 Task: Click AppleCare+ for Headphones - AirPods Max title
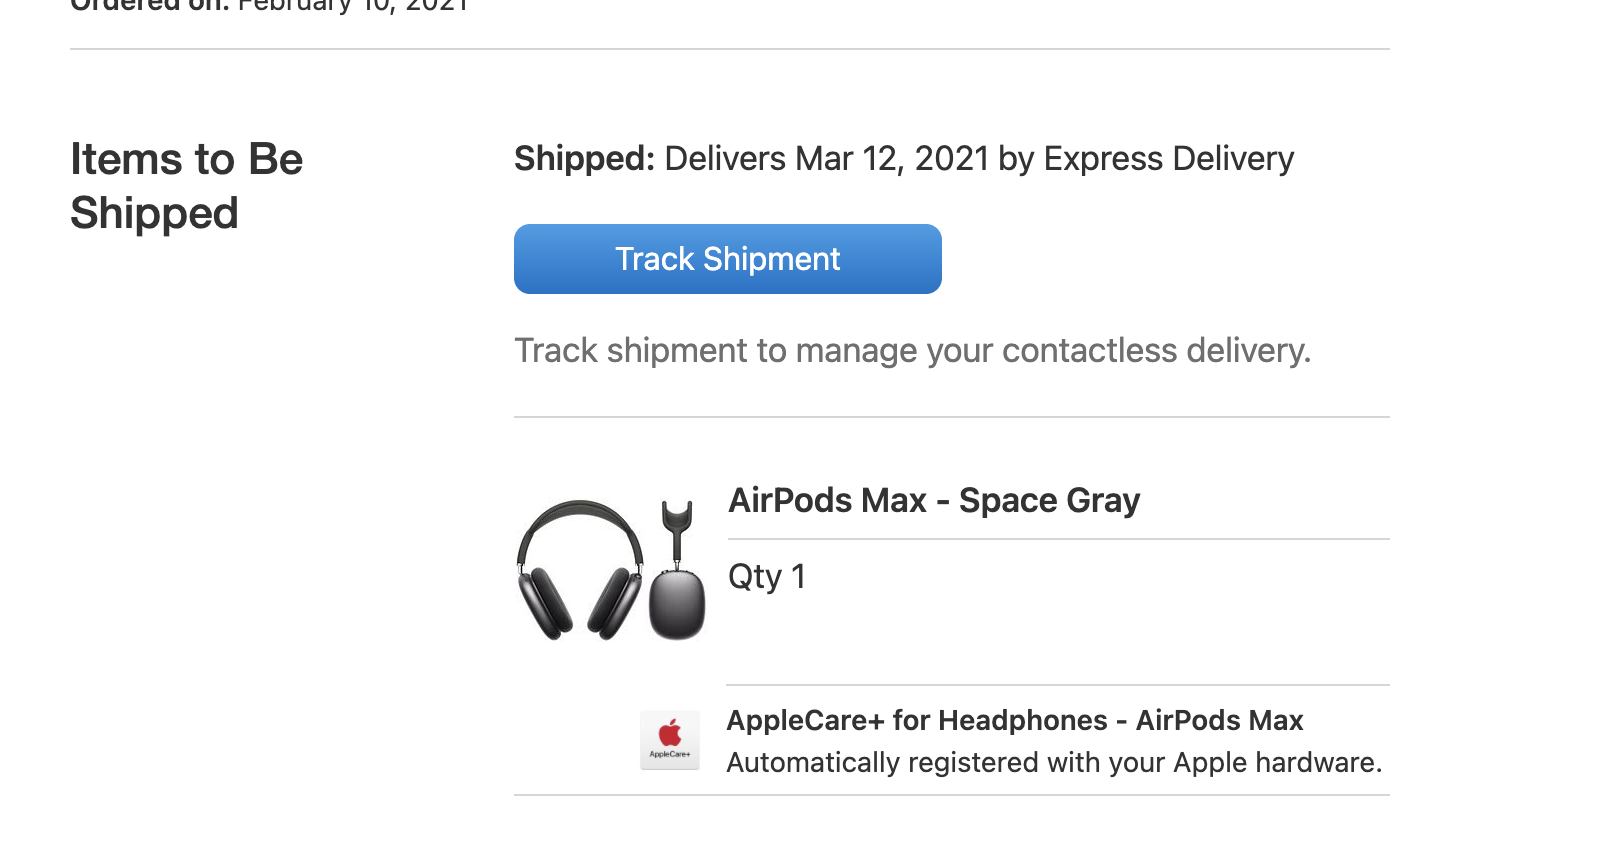coord(1014,720)
